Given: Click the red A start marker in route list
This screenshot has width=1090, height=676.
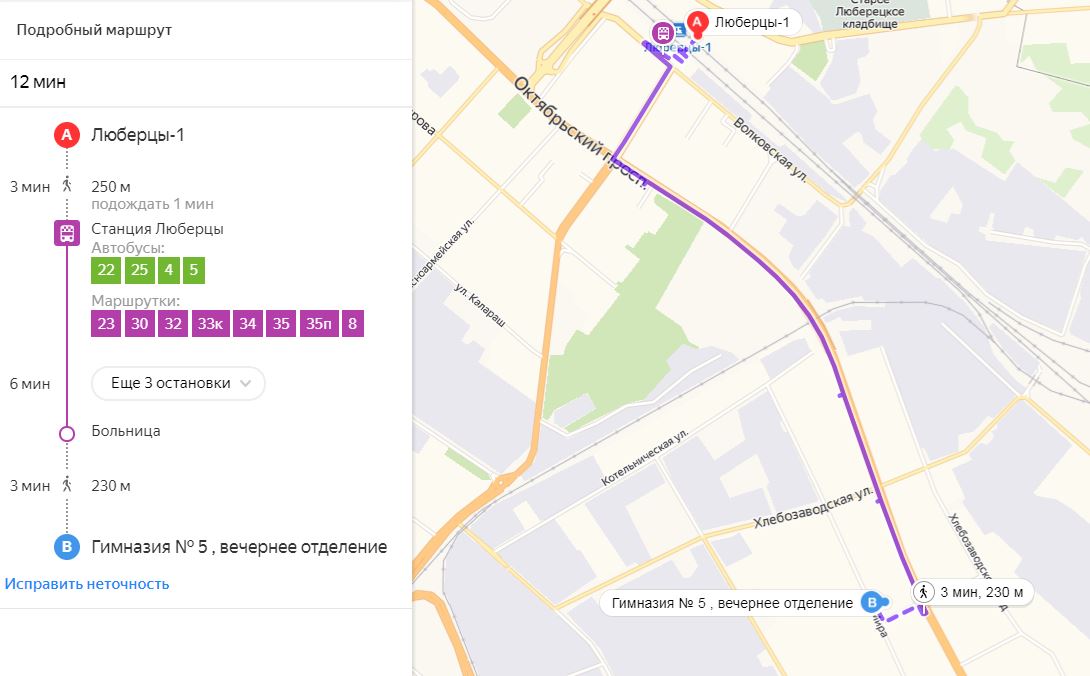Looking at the screenshot, I should pyautogui.click(x=67, y=135).
